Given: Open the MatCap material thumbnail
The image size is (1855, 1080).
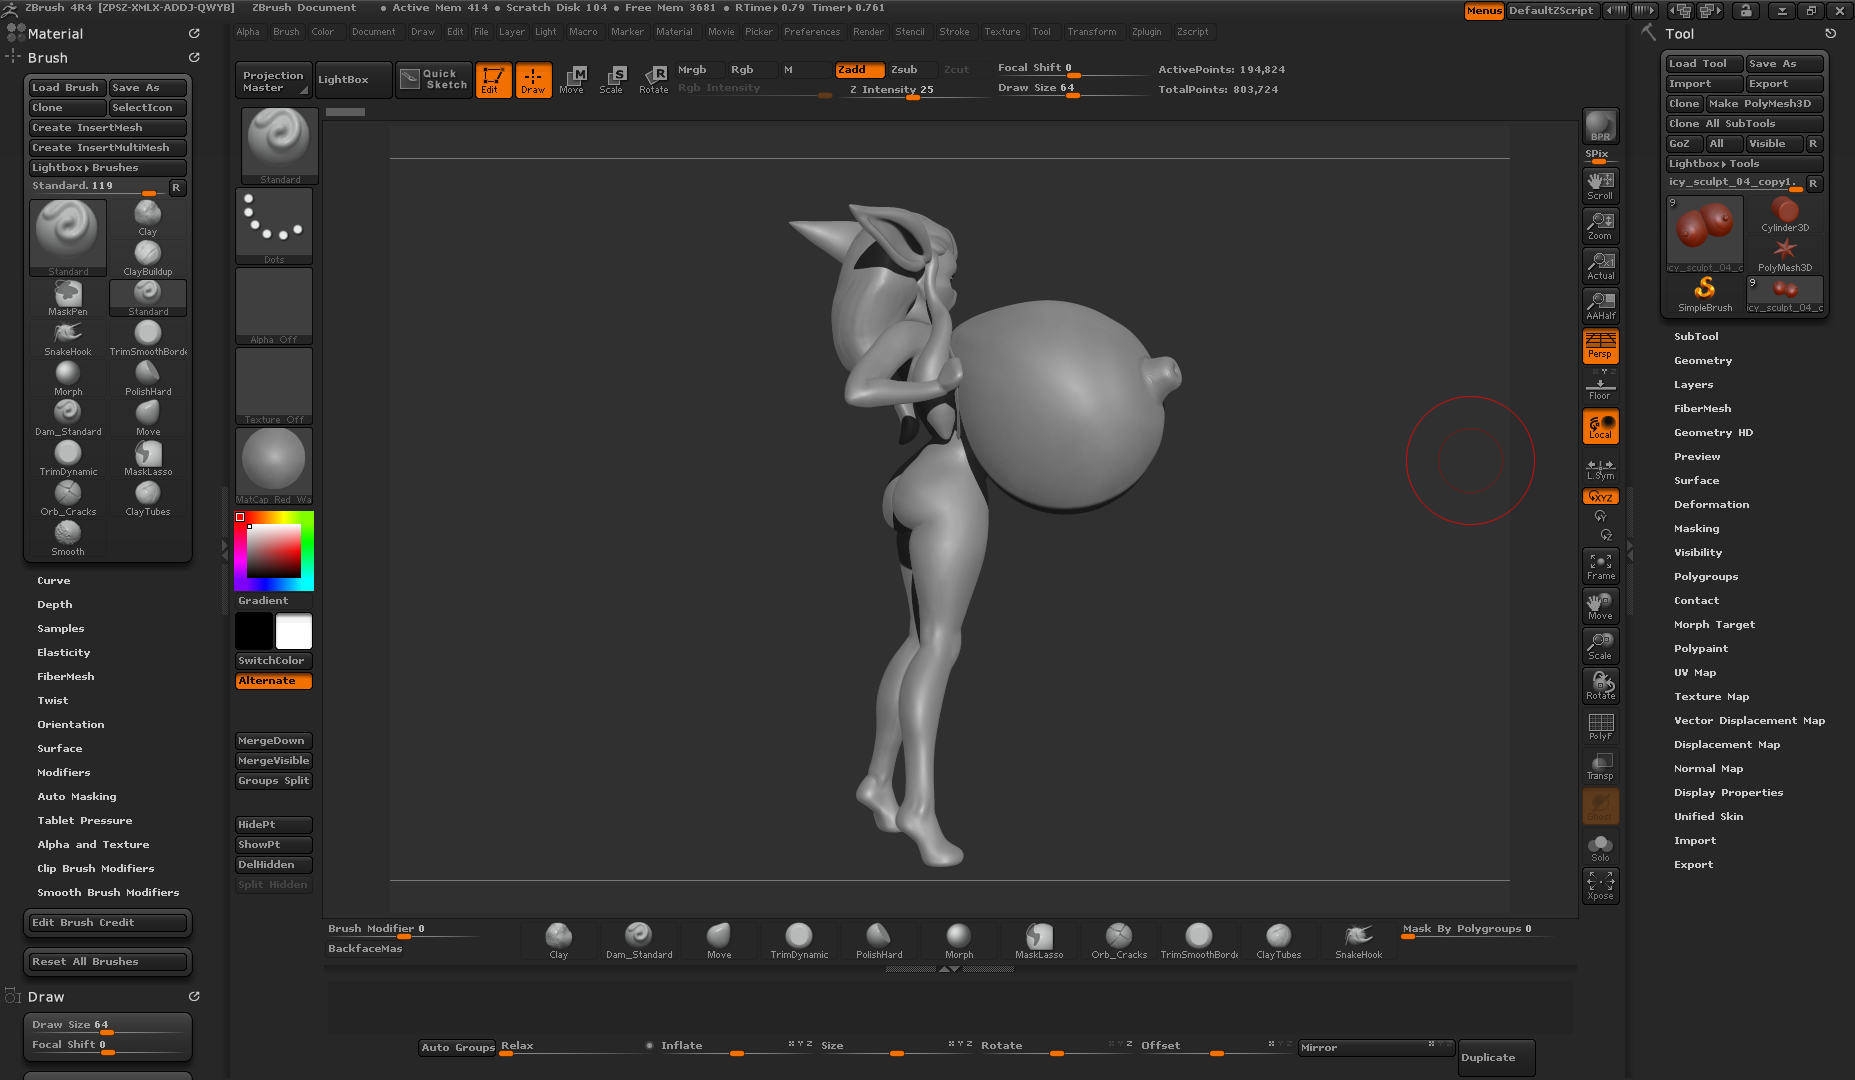Looking at the screenshot, I should pos(274,466).
